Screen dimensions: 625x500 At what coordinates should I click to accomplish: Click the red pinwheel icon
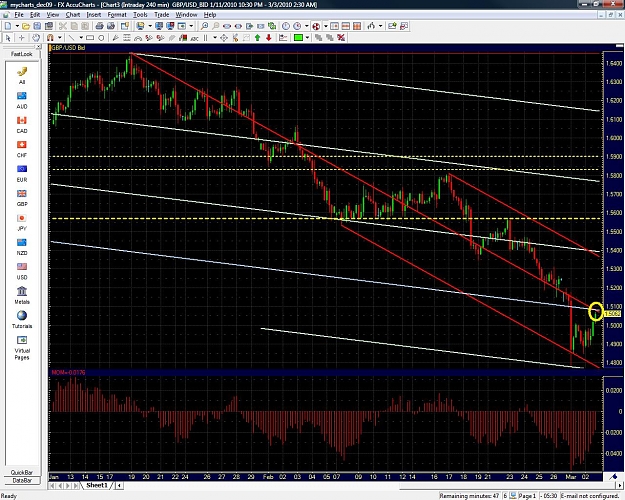pos(316,26)
